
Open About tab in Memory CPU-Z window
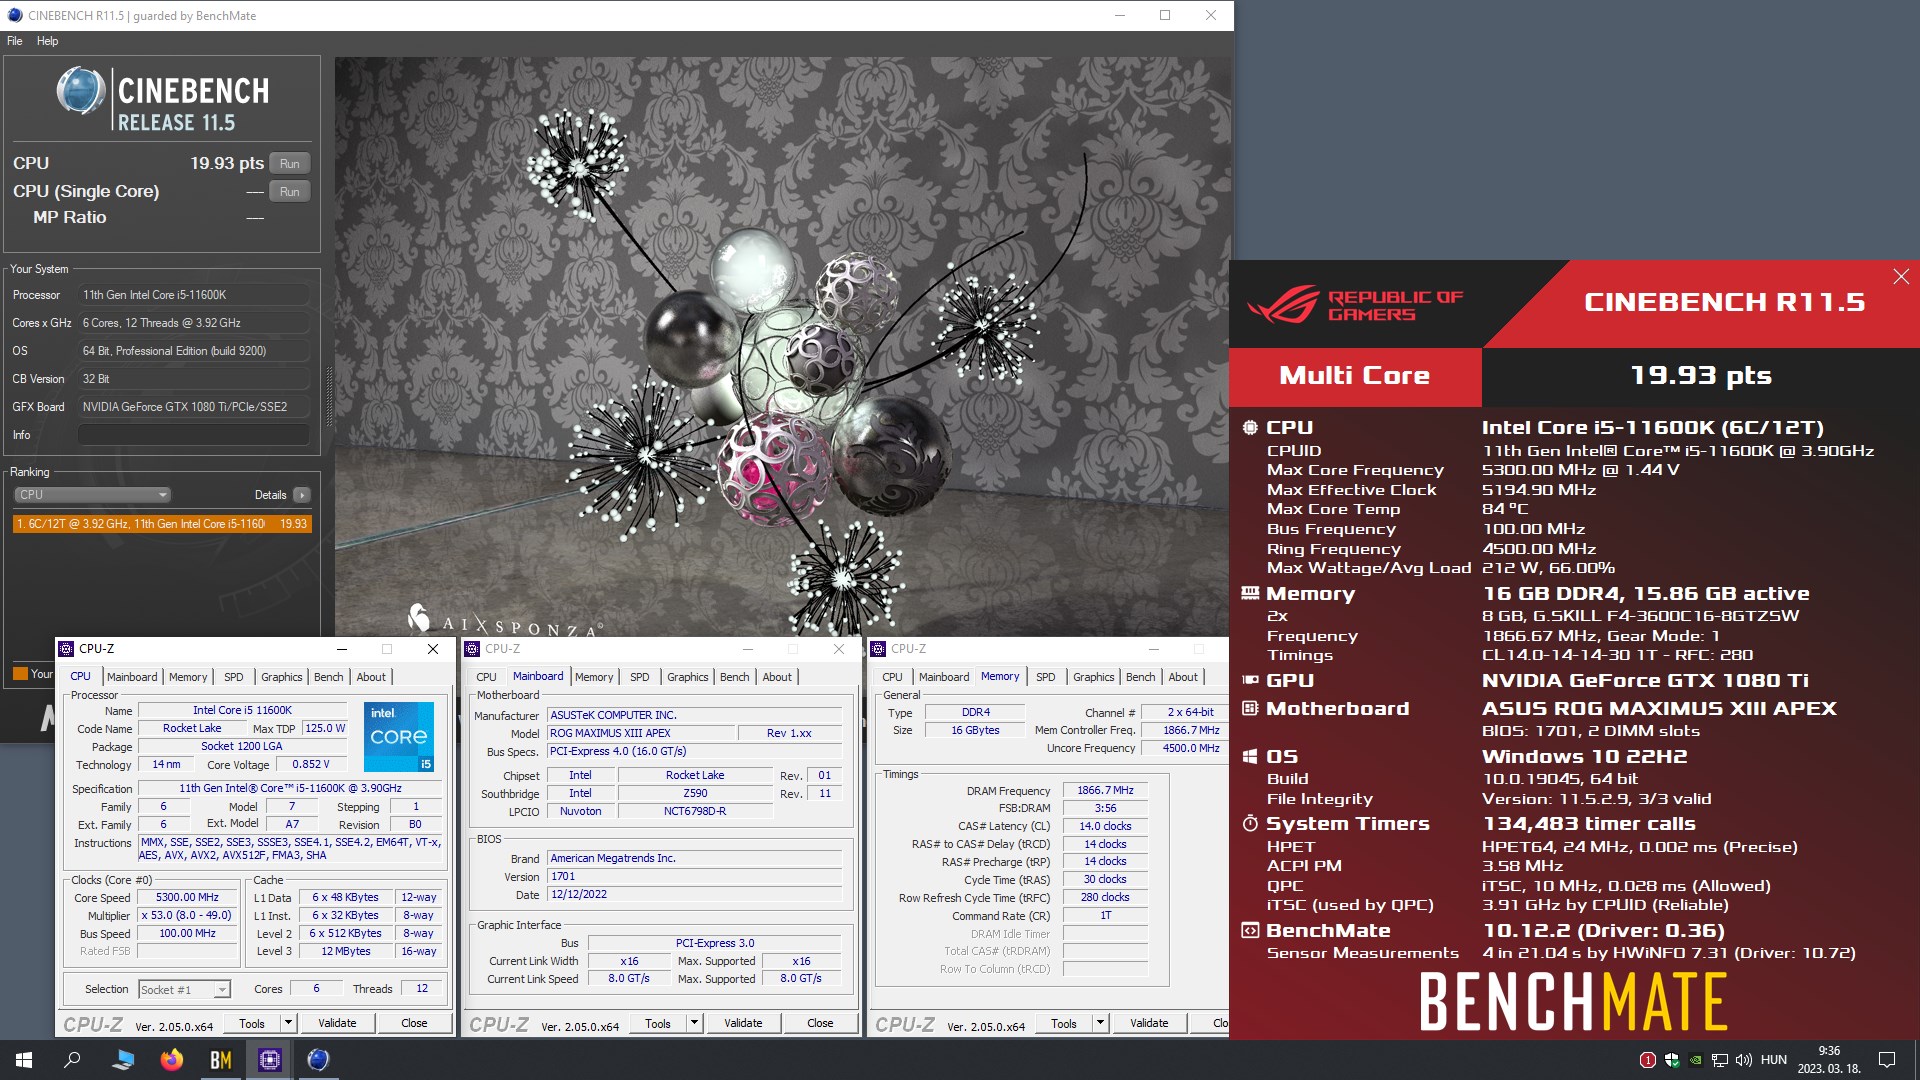[1183, 677]
